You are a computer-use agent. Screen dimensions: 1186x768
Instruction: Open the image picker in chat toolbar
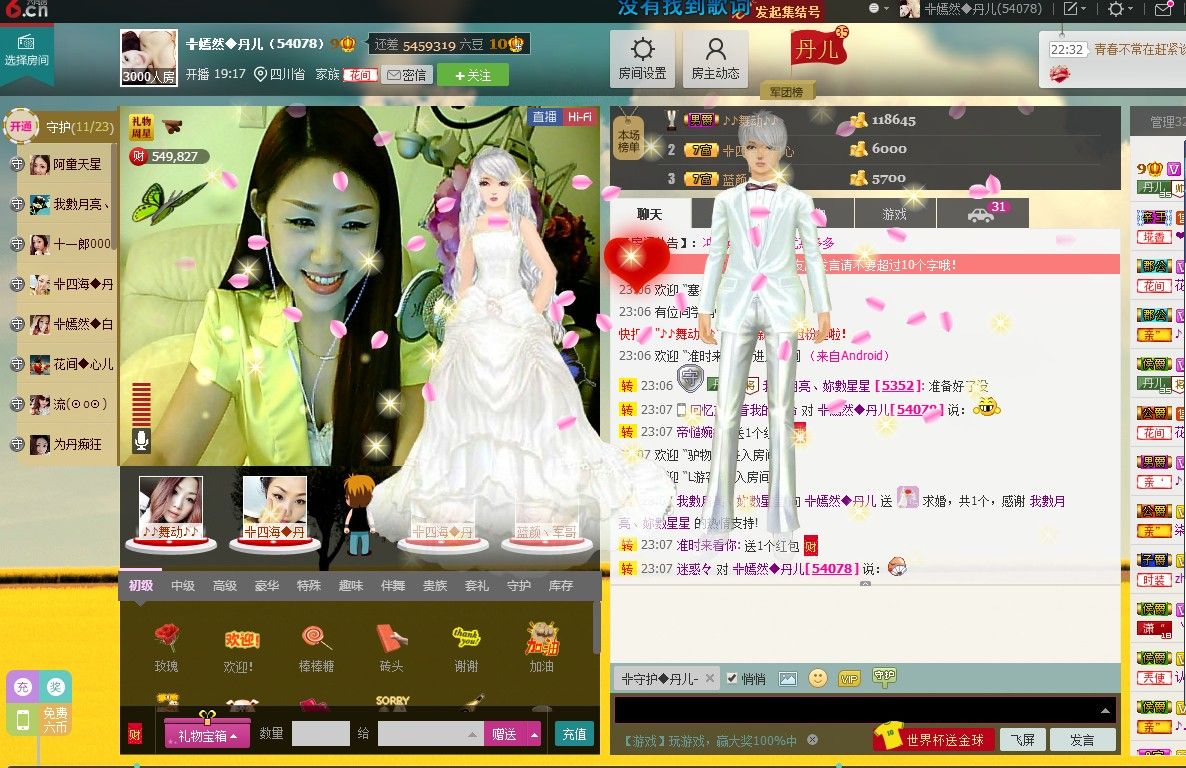coord(787,679)
